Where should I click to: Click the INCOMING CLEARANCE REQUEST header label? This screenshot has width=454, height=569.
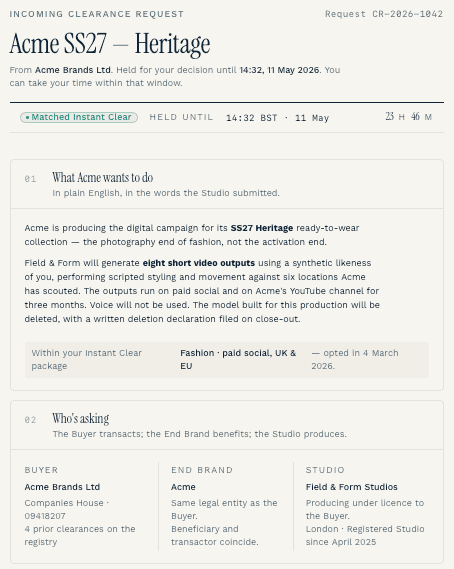tap(97, 14)
